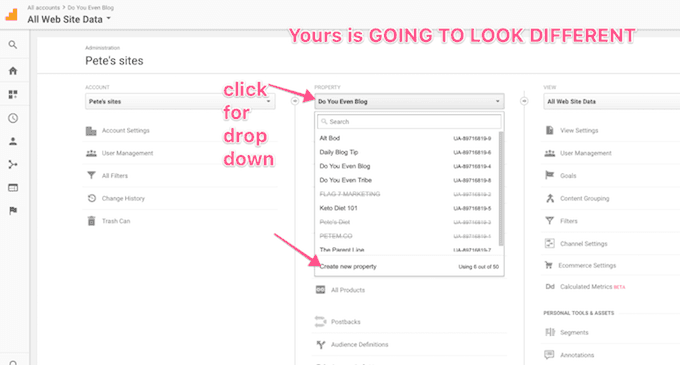Screen dimensions: 680x365
Task: Click the View Settings document icon
Action: (x=549, y=130)
